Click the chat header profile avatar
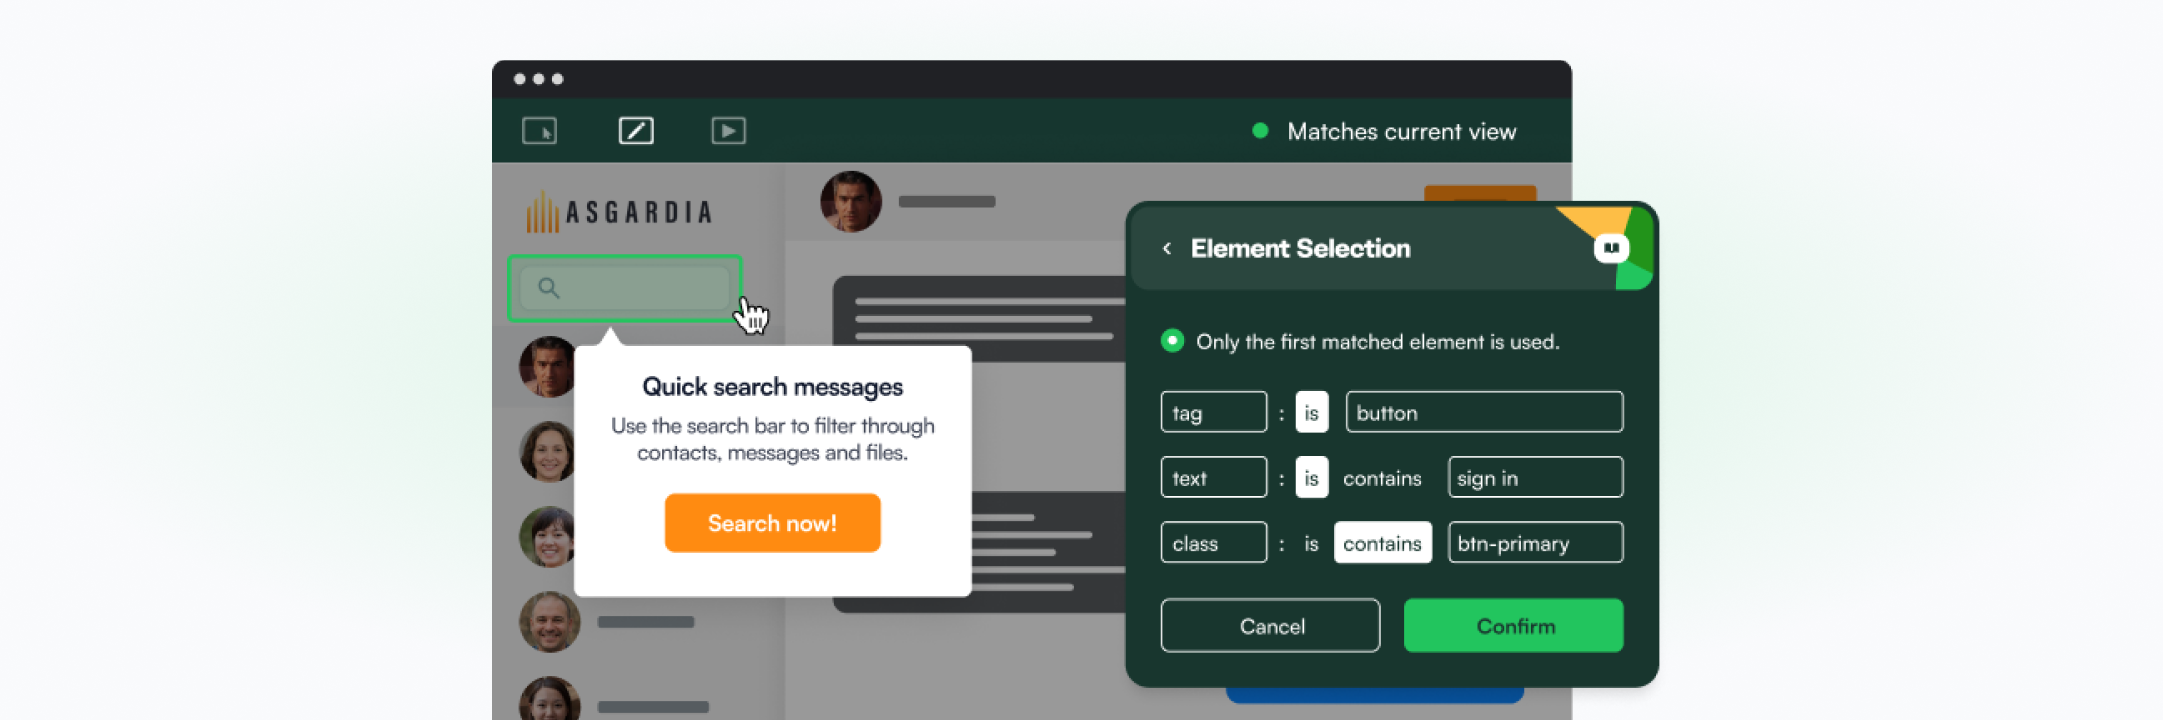 click(x=851, y=201)
